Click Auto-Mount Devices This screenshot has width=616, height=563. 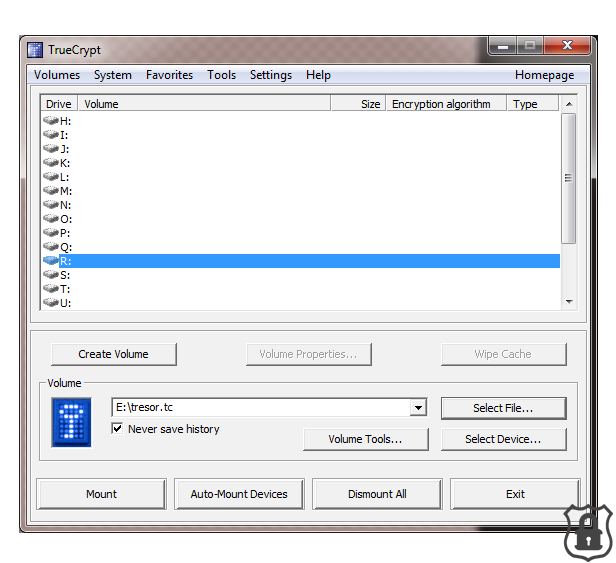click(x=239, y=494)
